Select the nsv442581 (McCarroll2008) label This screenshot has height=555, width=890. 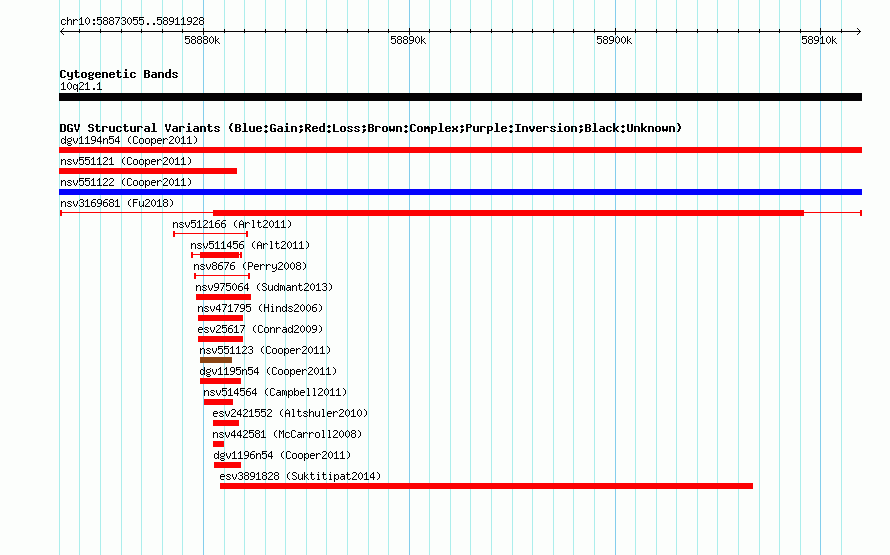(x=287, y=434)
